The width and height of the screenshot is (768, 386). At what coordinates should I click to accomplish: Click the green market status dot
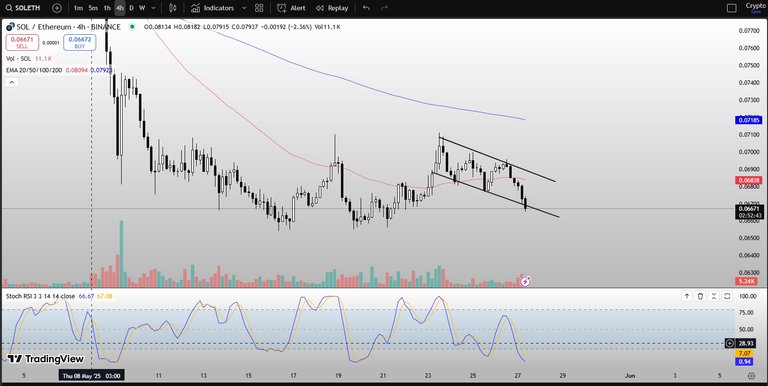tap(132, 27)
